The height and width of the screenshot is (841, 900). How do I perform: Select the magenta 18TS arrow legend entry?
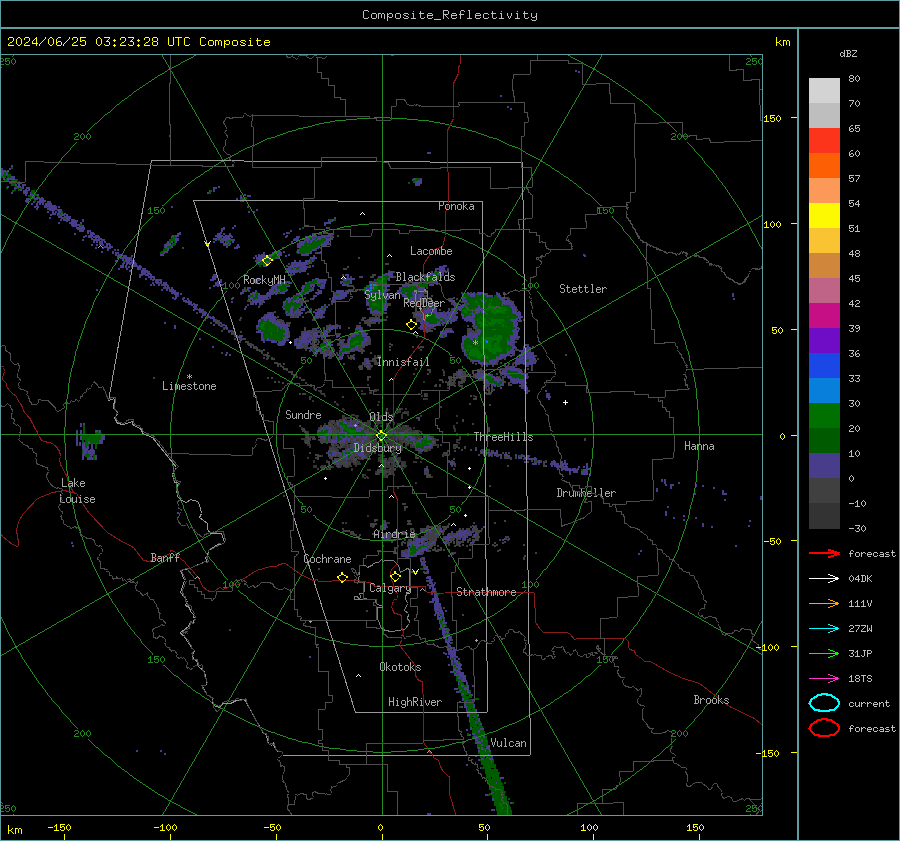[824, 679]
